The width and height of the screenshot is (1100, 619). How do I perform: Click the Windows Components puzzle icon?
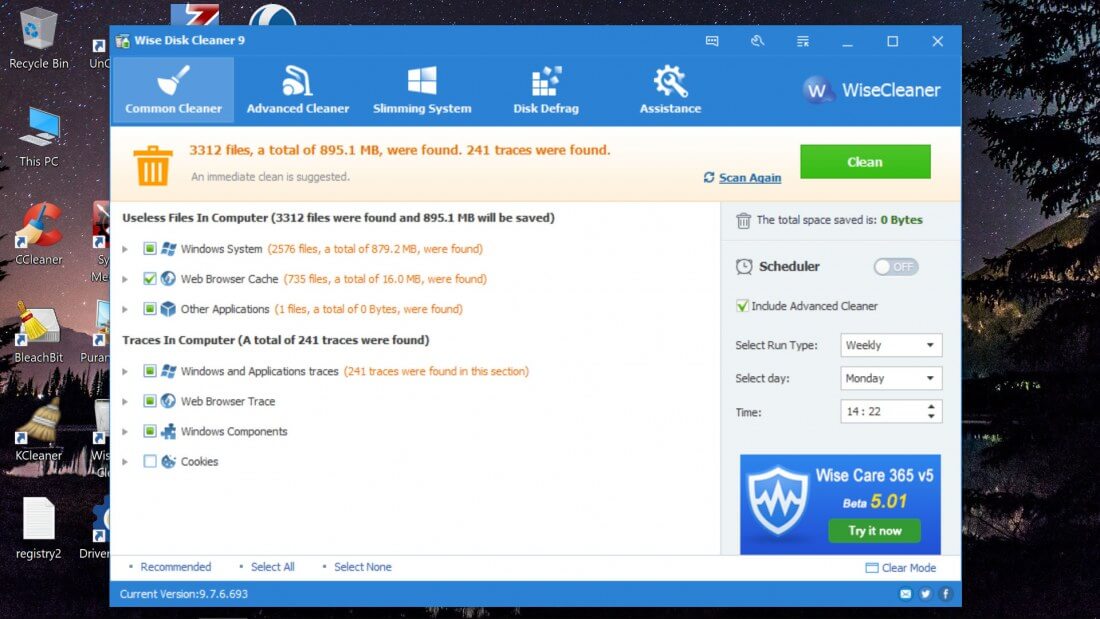pyautogui.click(x=168, y=431)
